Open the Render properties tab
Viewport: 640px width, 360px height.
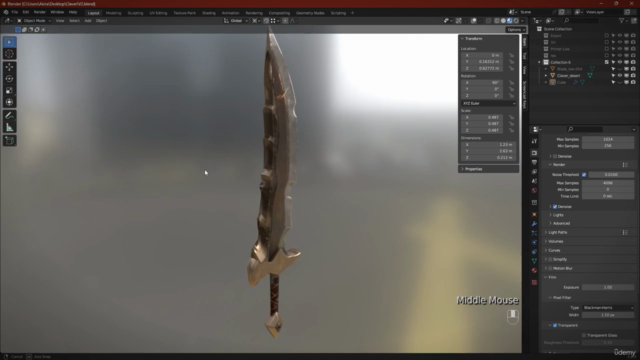pyautogui.click(x=534, y=153)
